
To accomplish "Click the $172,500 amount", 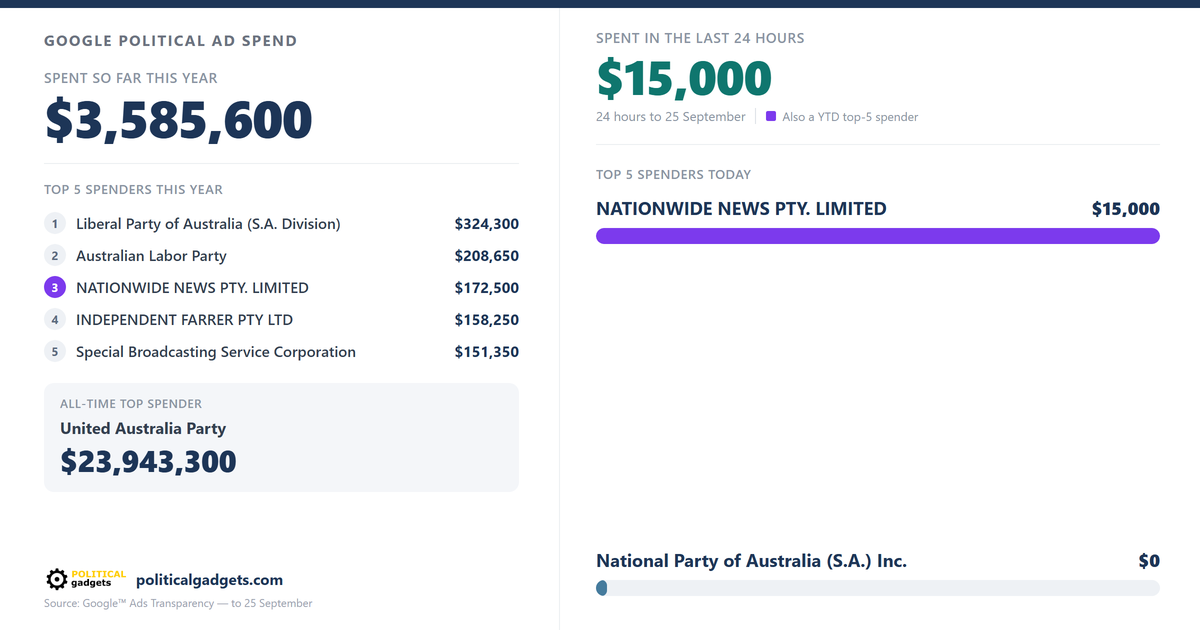I will click(x=487, y=288).
